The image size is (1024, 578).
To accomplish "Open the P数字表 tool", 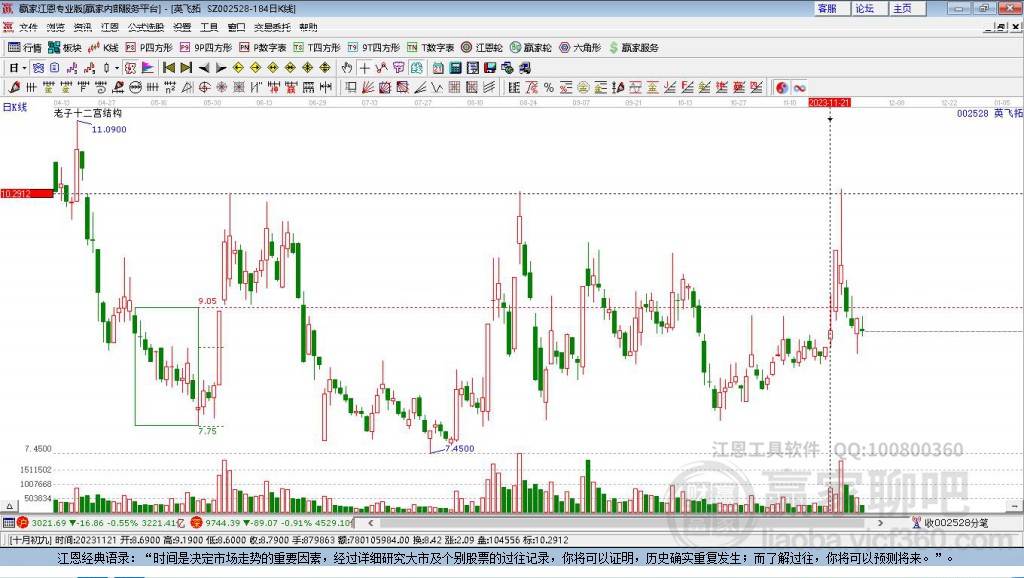I will tap(263, 48).
